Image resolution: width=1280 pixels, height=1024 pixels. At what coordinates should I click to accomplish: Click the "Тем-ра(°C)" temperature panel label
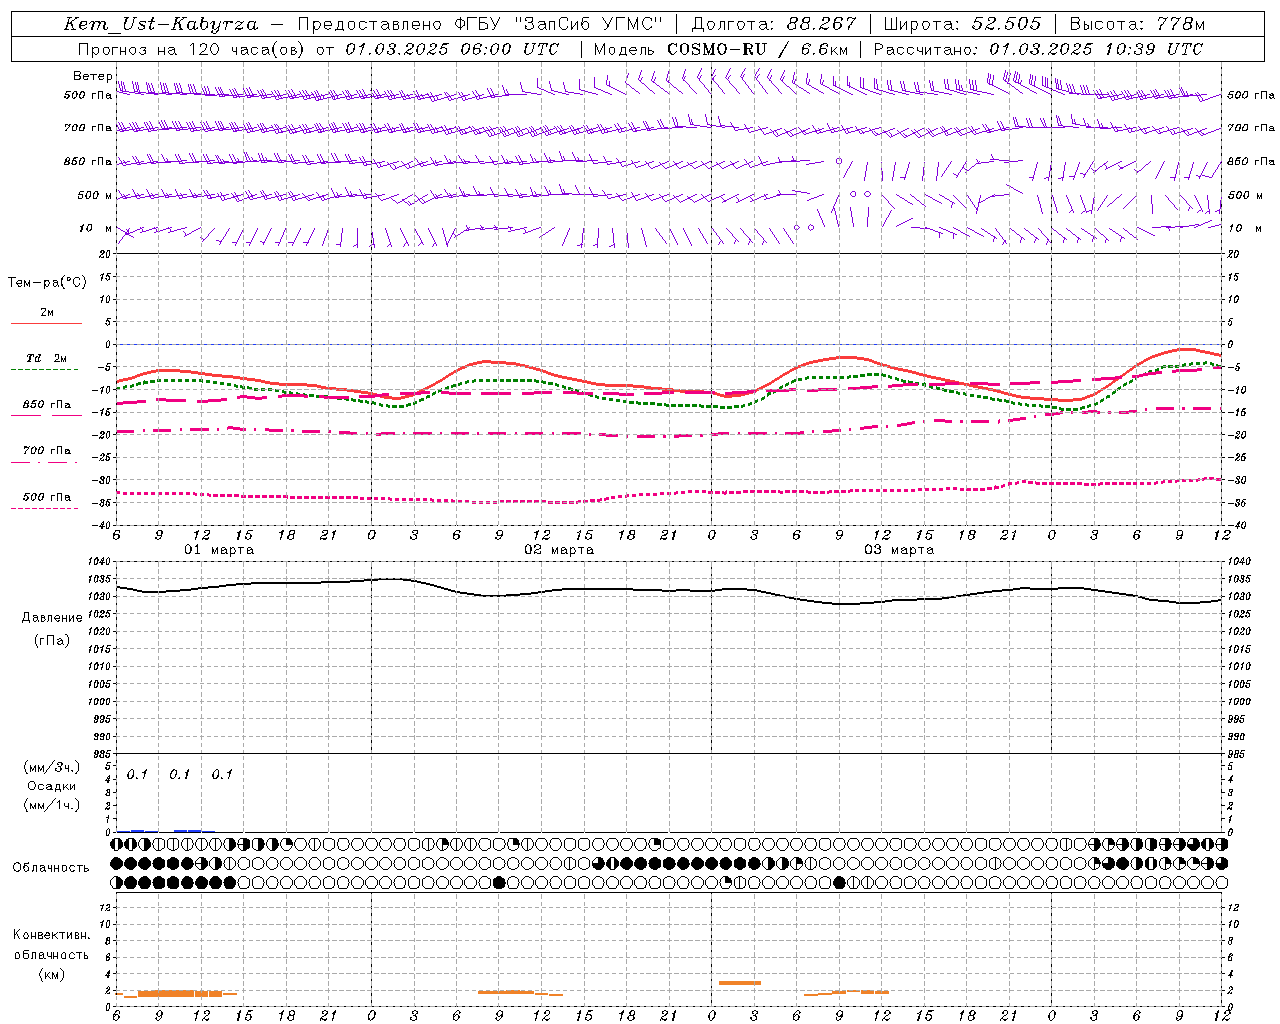tap(47, 282)
